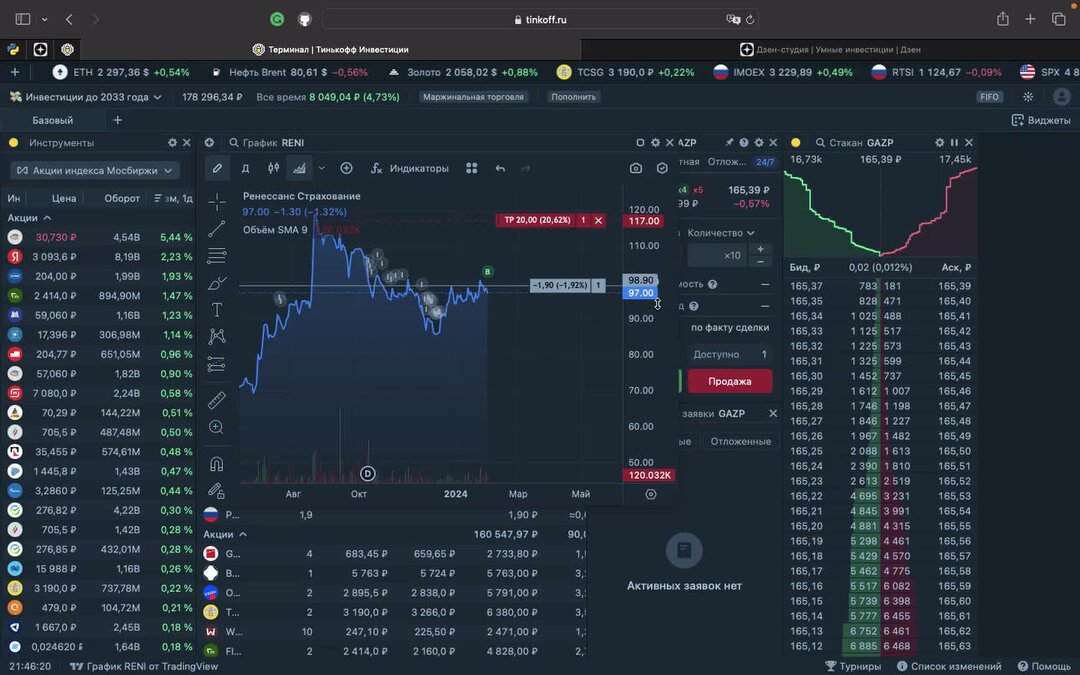The image size is (1080, 675).
Task: Select the pencil drawing mode in chart toolbar
Action: [217, 168]
